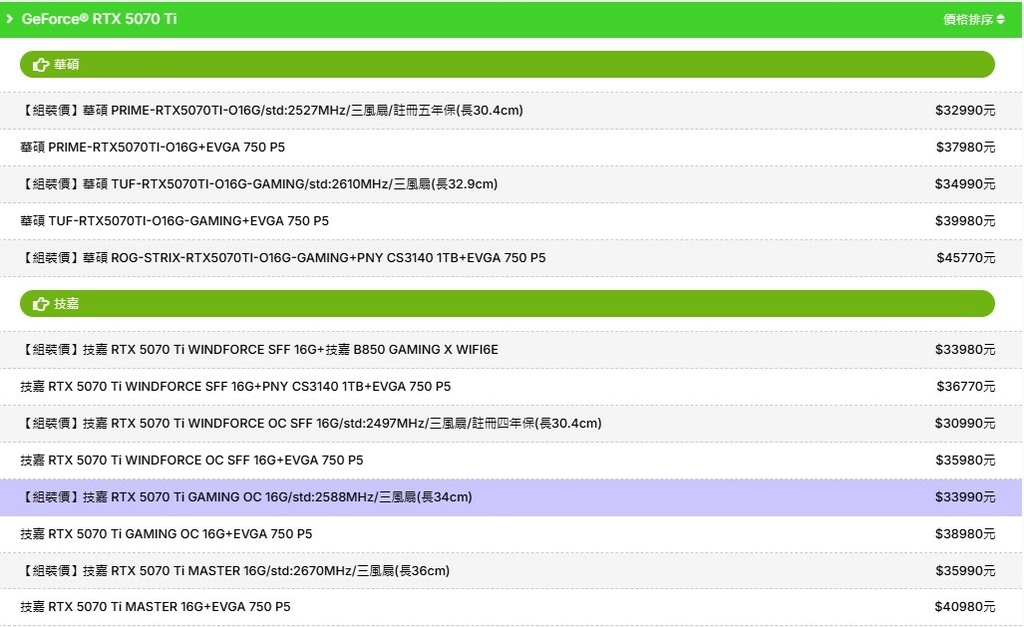Select 技嘉 WINDFORCE OC SFF 16G 組裝價 row

511,423
